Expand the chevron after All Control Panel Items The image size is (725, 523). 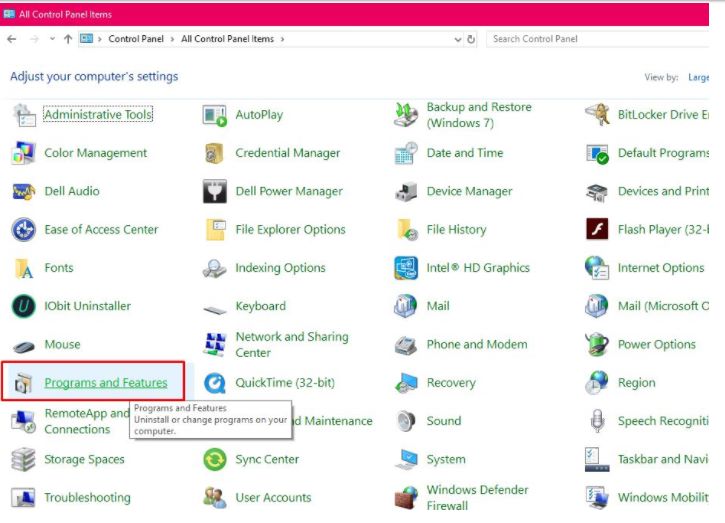[x=282, y=39]
